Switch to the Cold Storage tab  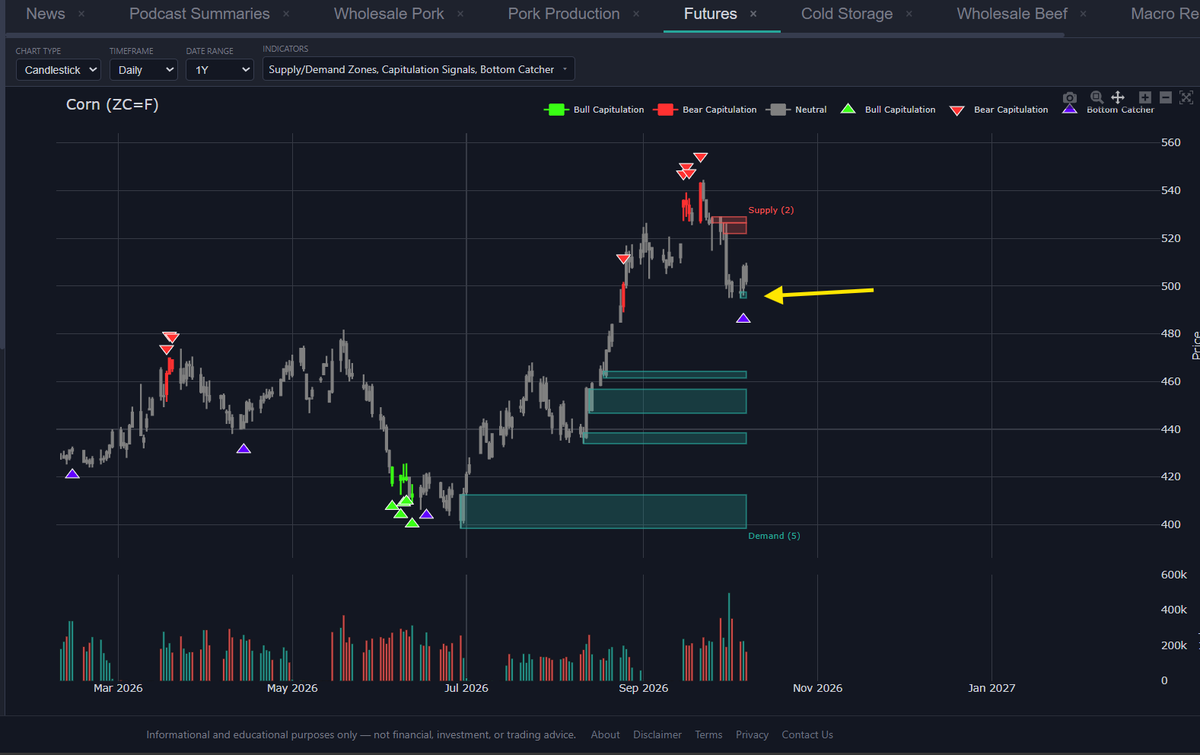[847, 14]
